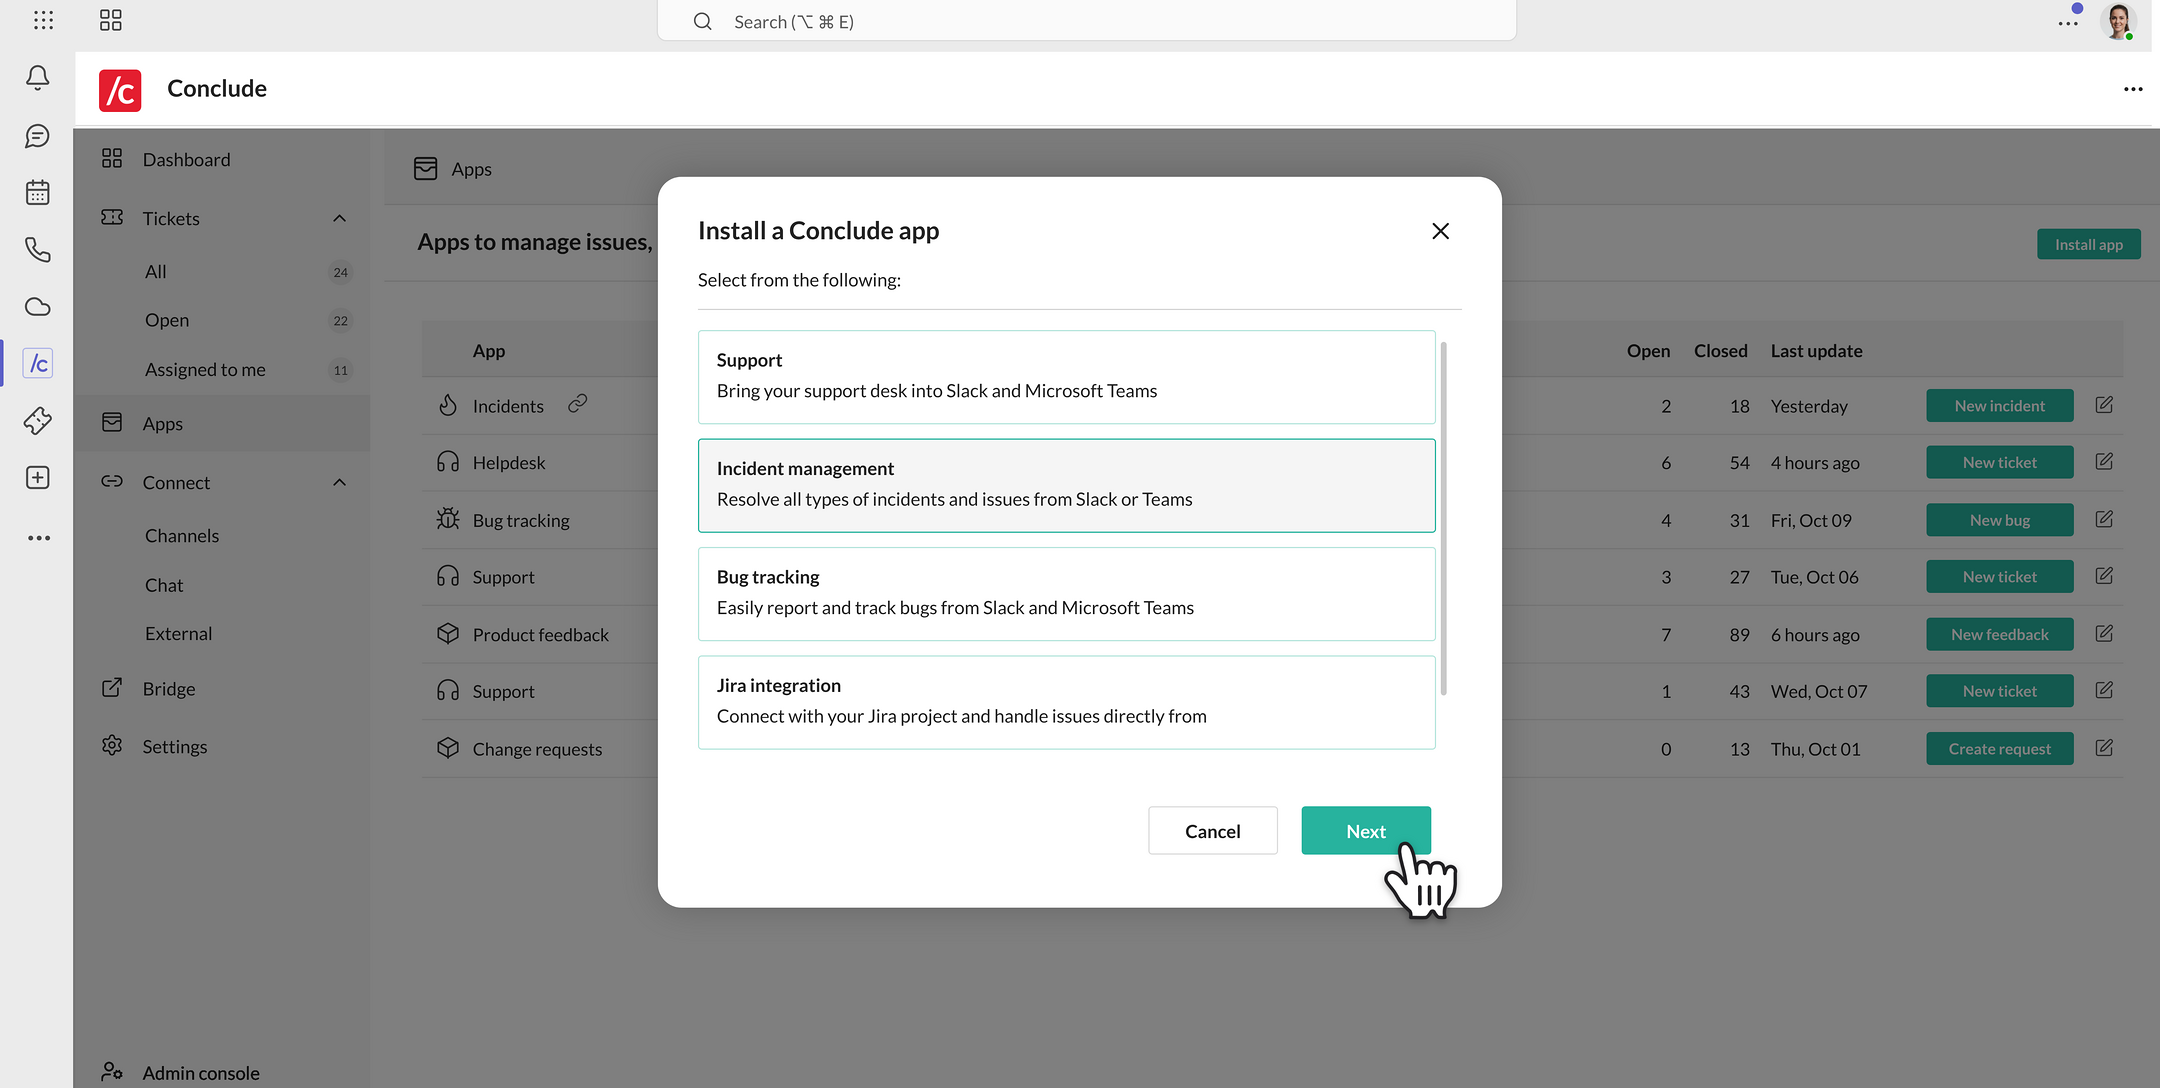Click edit icon for Bug tracking row
2160x1088 pixels.
2104,519
